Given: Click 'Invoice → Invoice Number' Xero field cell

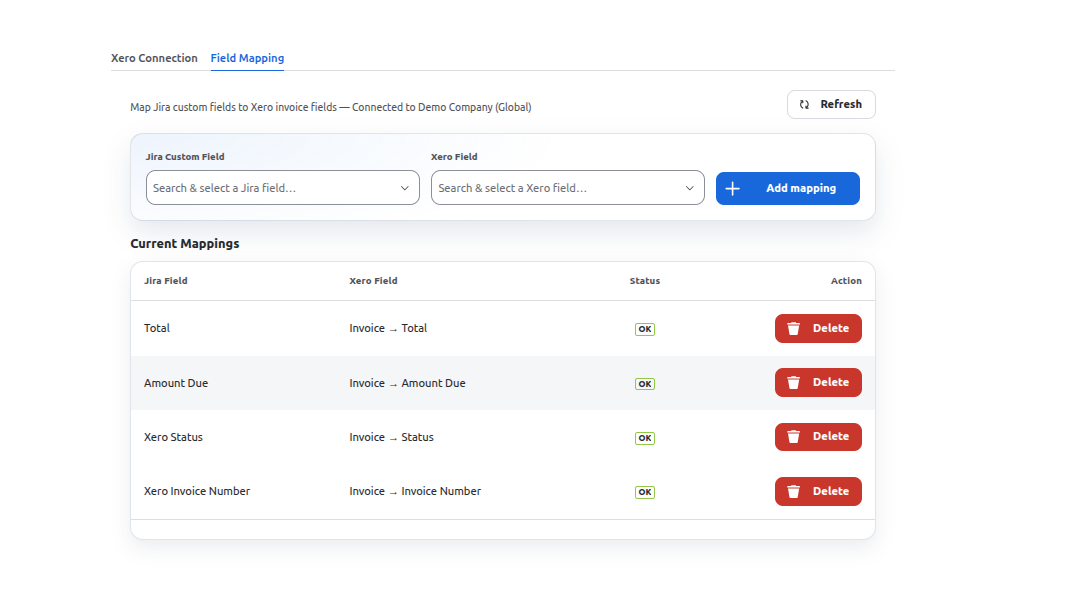Looking at the screenshot, I should pos(415,491).
